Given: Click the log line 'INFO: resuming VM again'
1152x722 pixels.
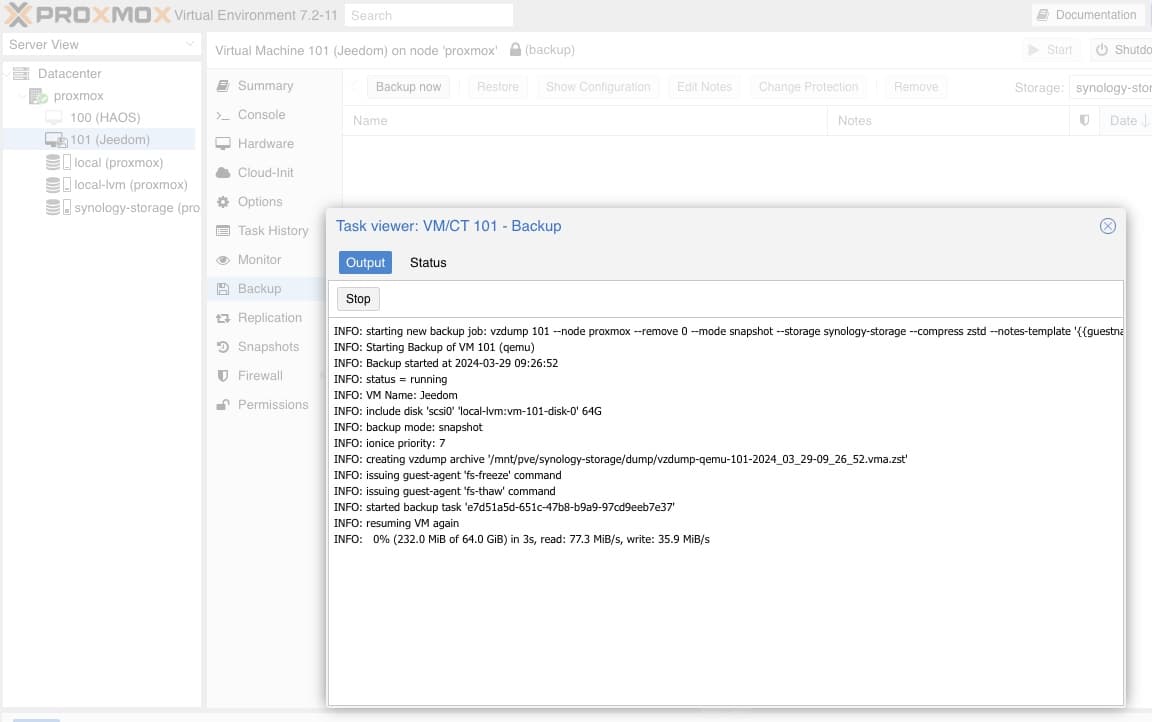Looking at the screenshot, I should [x=396, y=523].
